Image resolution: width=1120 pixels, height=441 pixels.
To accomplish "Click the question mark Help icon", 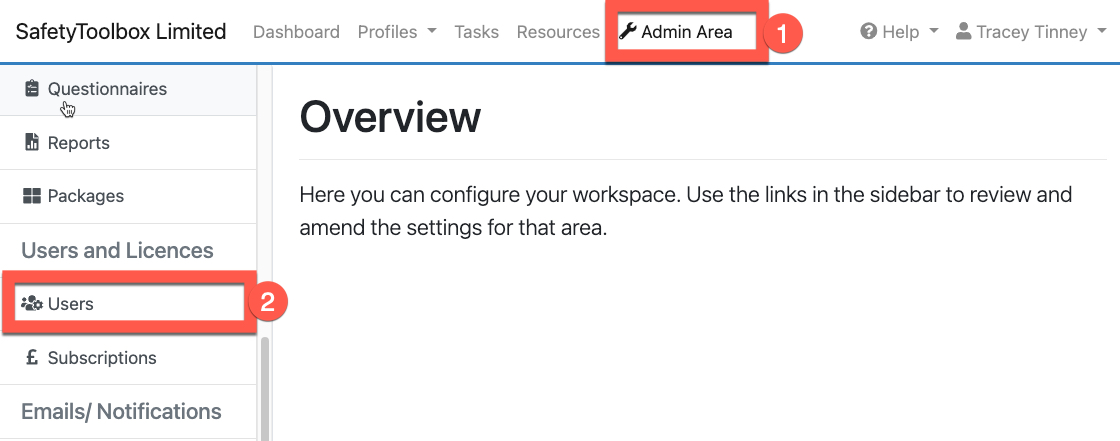I will click(x=869, y=31).
